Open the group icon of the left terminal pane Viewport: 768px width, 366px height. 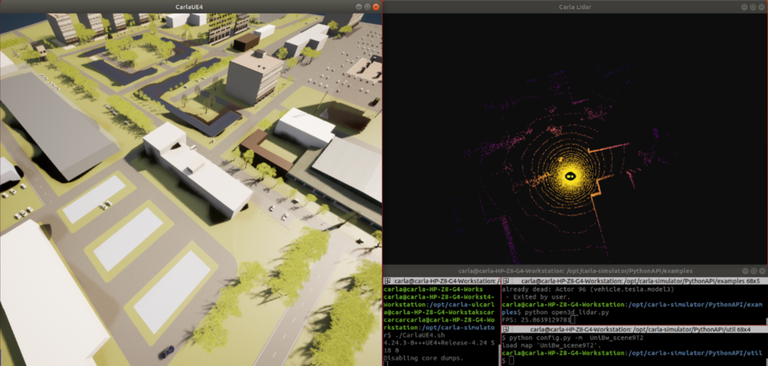tap(387, 281)
